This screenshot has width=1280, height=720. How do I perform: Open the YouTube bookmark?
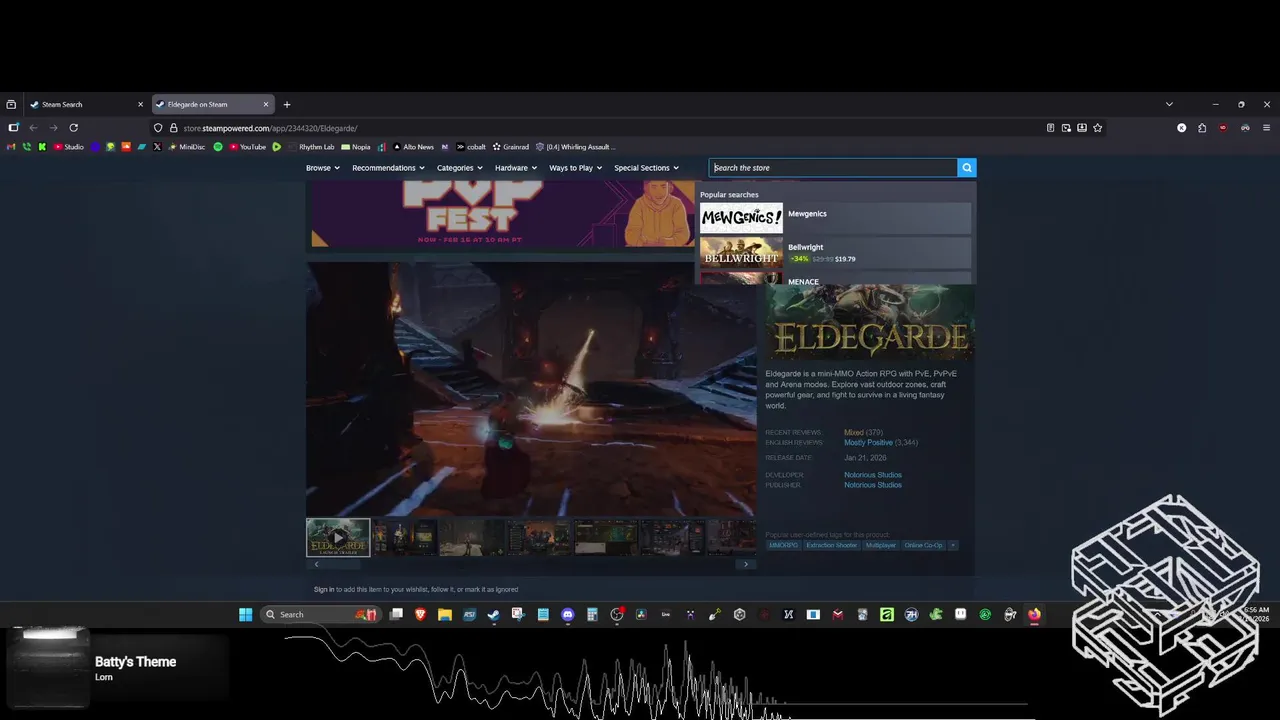point(247,147)
